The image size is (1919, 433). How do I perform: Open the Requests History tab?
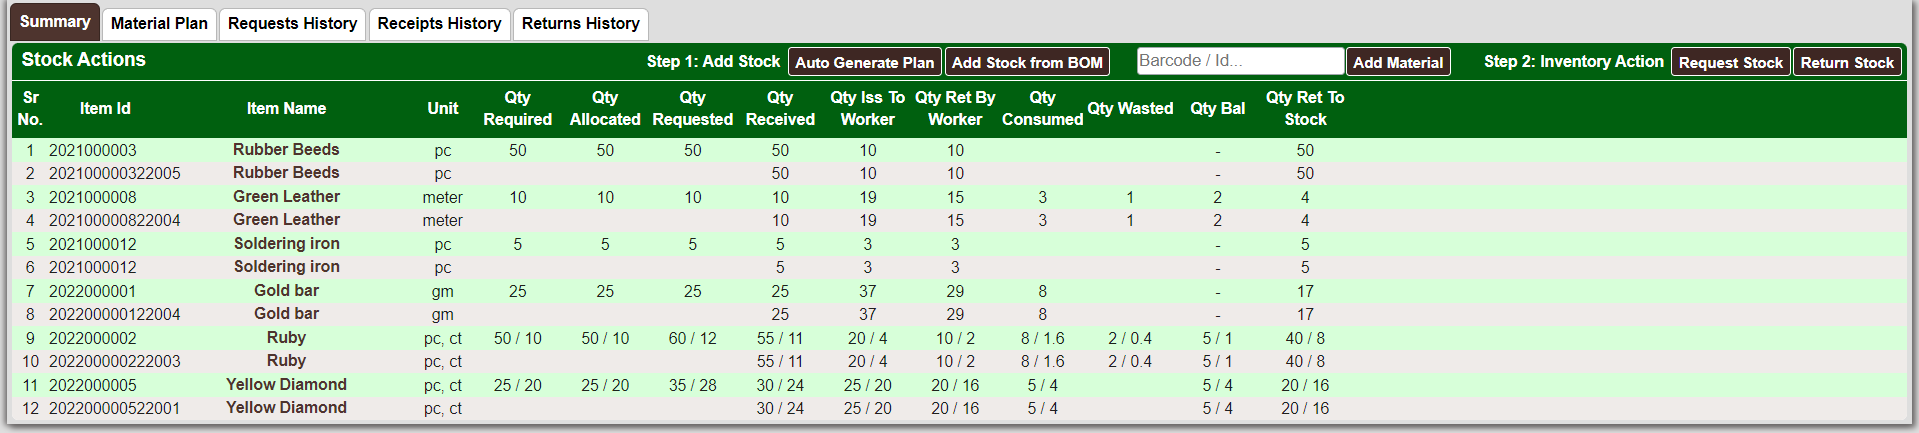click(292, 23)
